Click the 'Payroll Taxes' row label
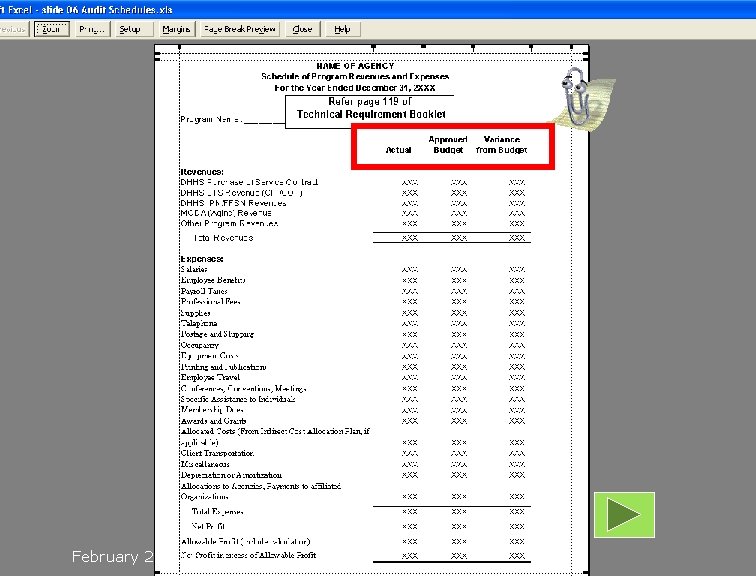Image resolution: width=756 pixels, height=576 pixels. (204, 291)
